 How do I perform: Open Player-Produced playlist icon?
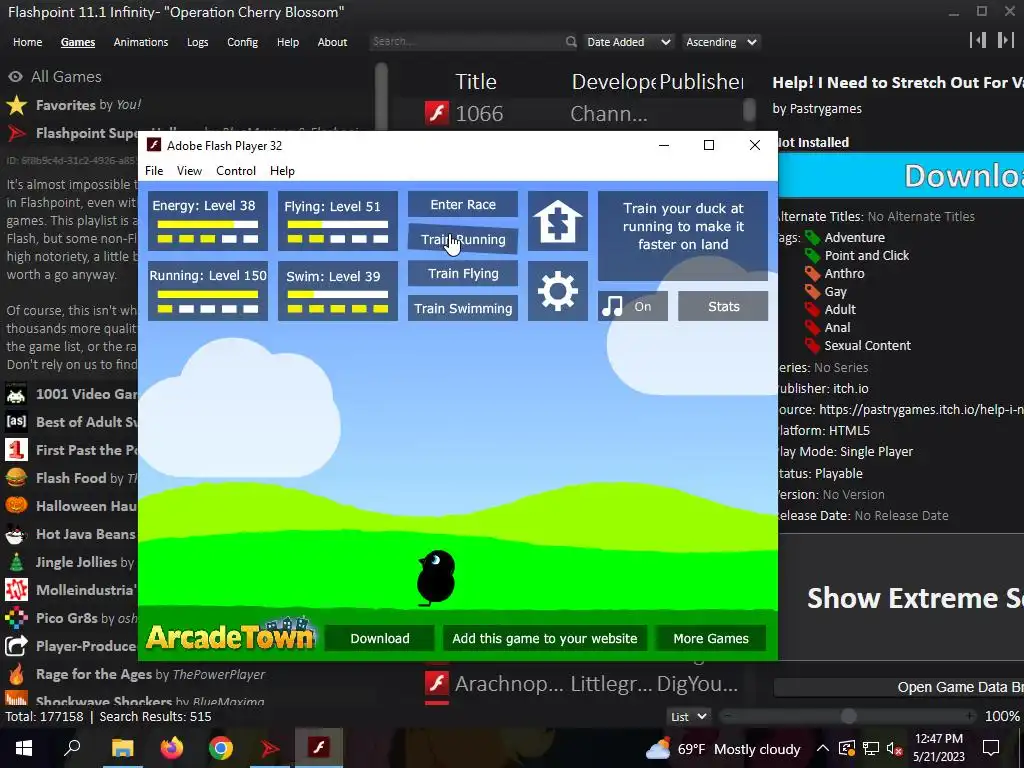click(x=16, y=646)
